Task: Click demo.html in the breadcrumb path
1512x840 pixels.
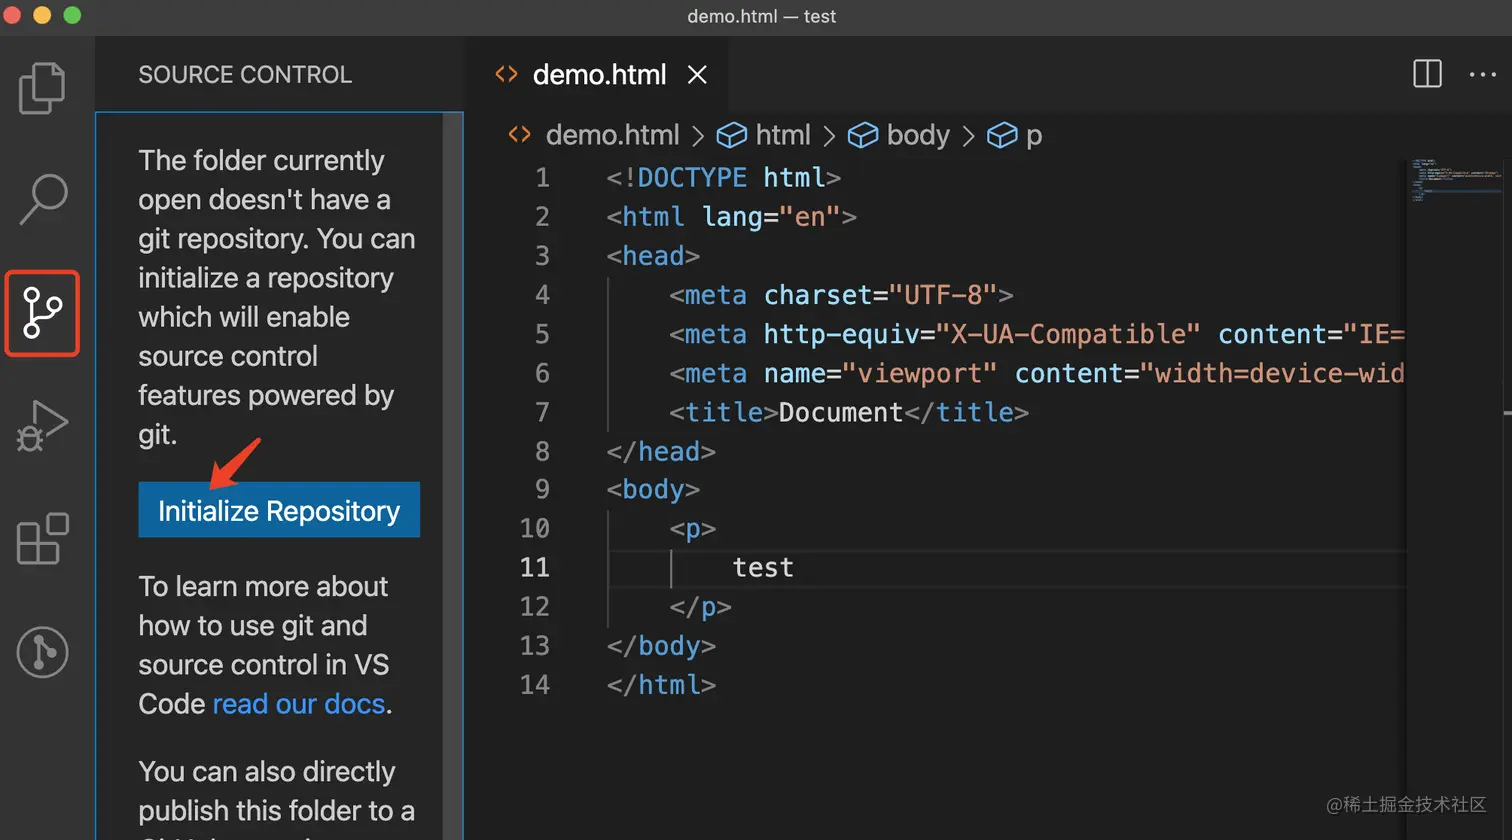Action: [612, 135]
